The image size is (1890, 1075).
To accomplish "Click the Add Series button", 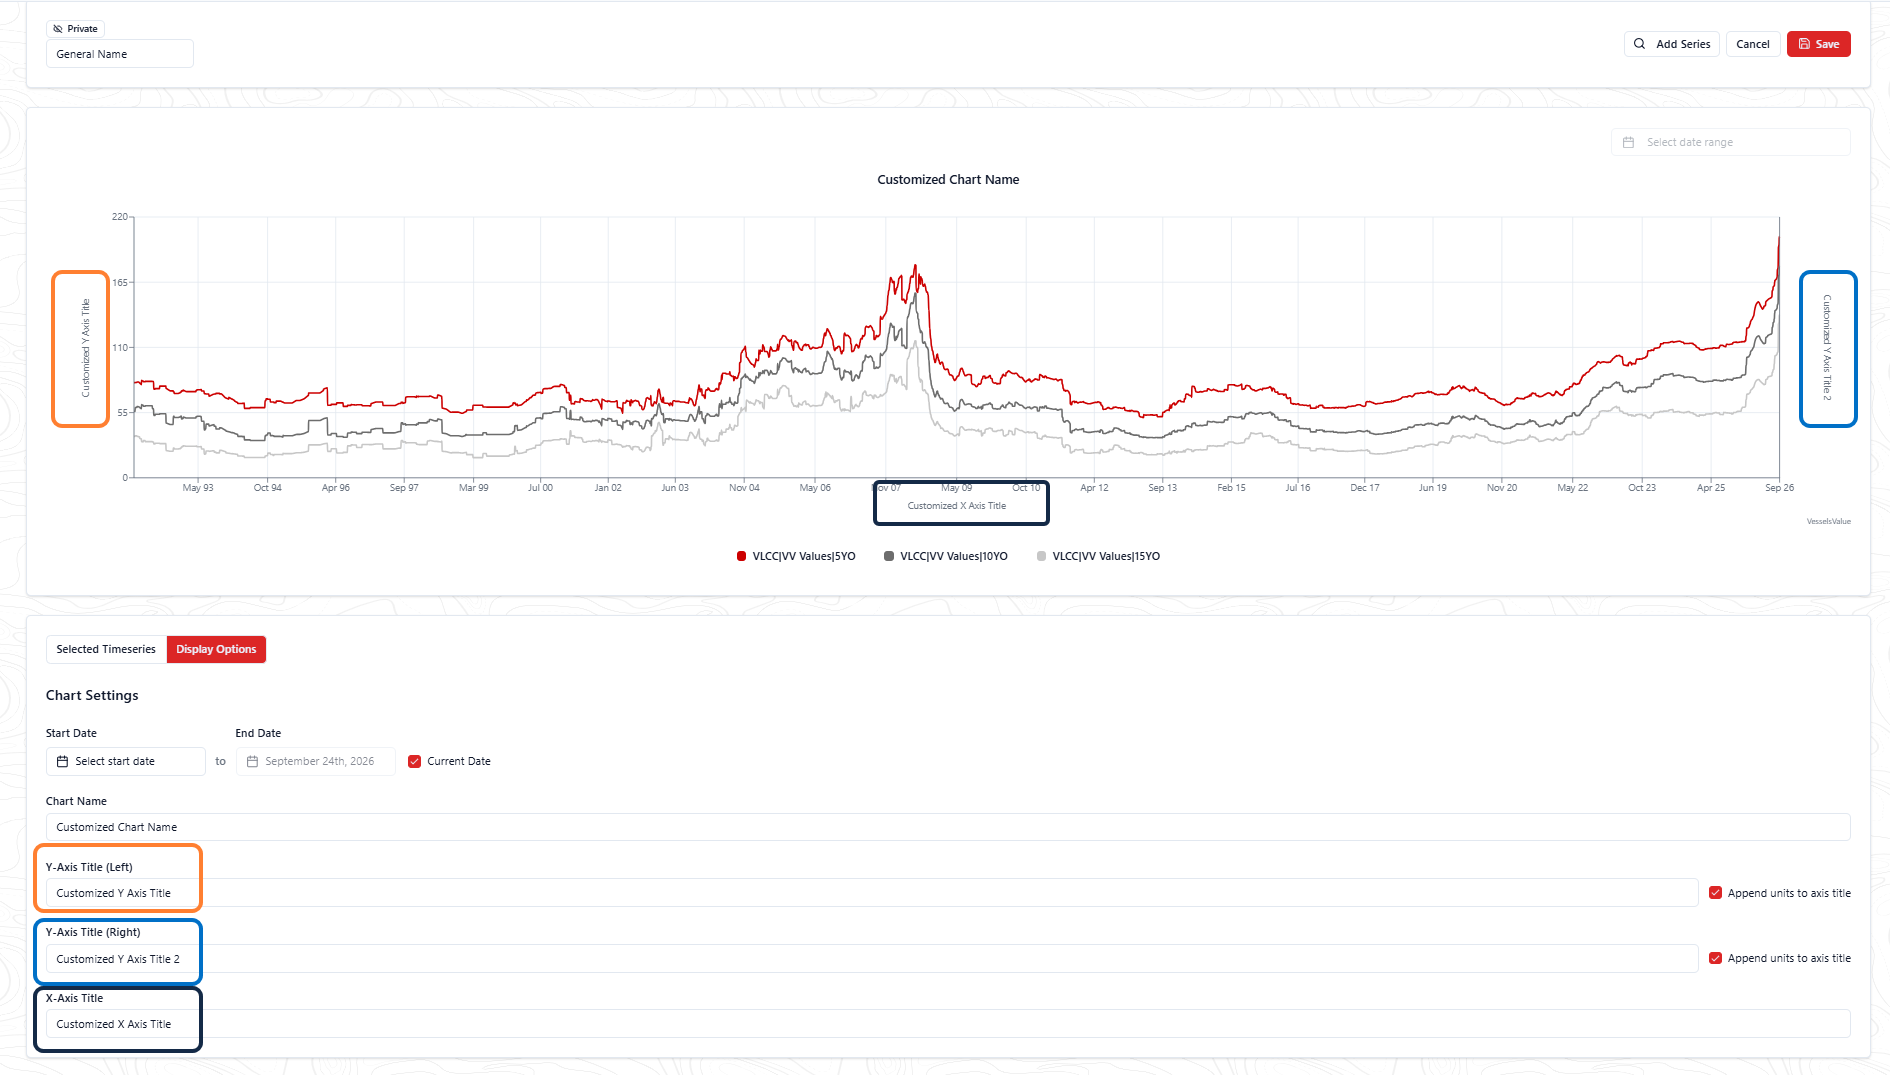I will pyautogui.click(x=1672, y=44).
